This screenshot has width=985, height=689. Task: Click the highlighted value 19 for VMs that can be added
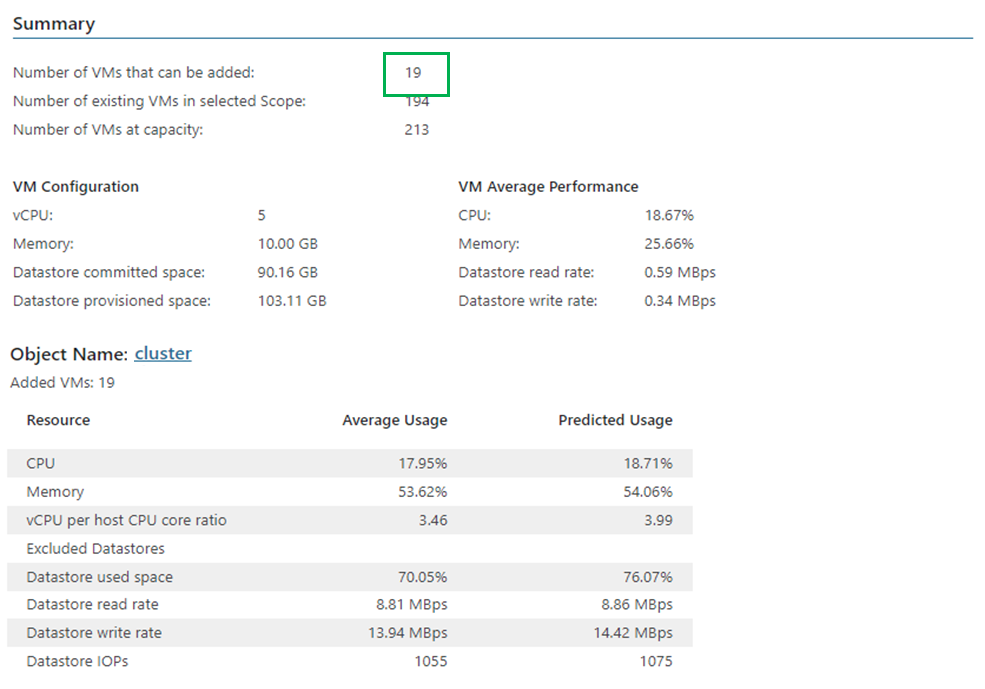point(413,73)
